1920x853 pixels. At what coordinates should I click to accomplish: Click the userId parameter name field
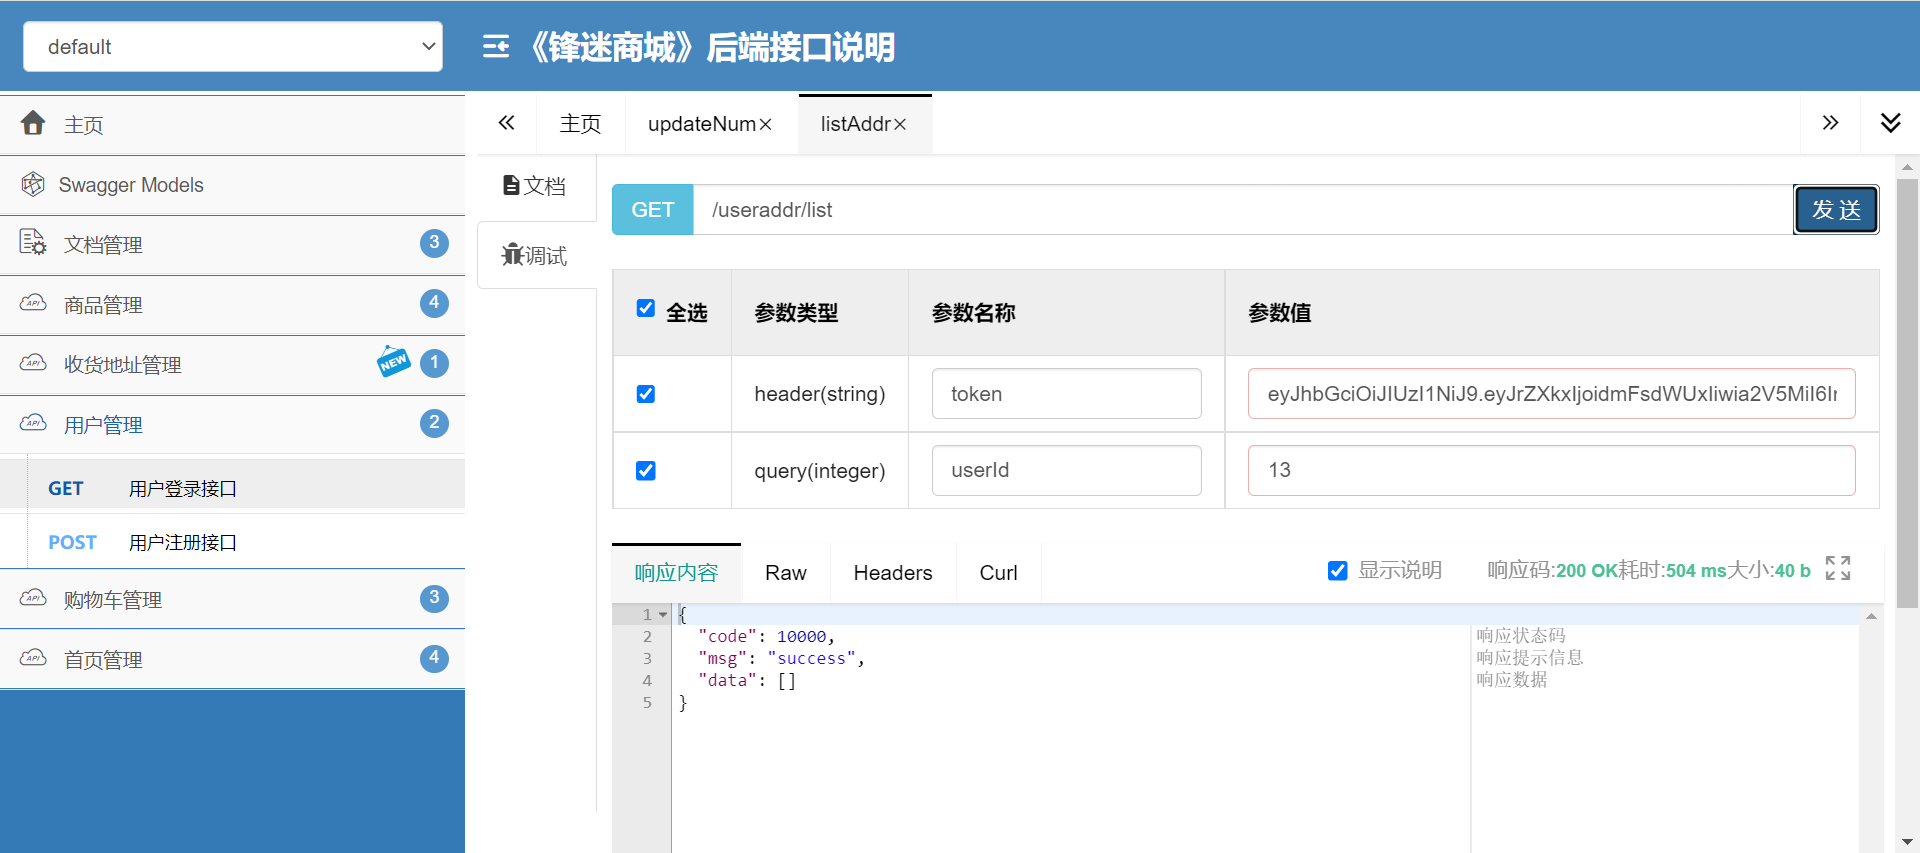pyautogui.click(x=1067, y=470)
